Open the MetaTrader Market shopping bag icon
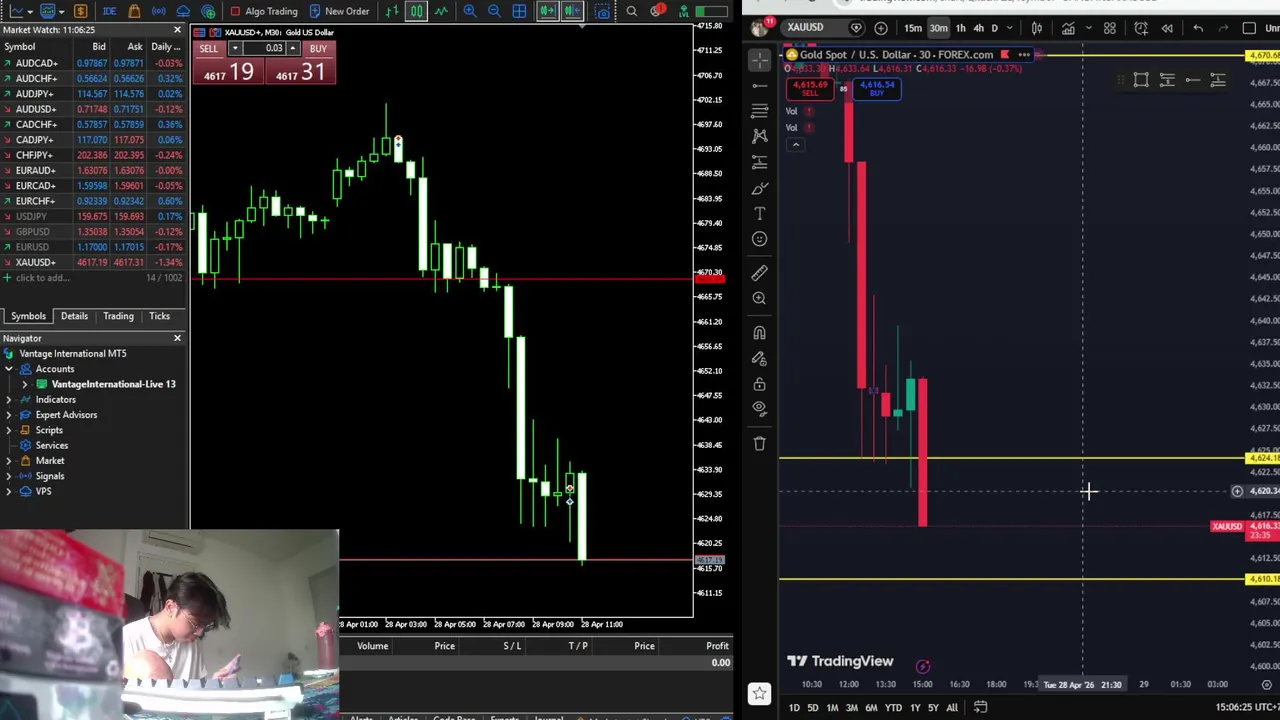 (x=134, y=11)
